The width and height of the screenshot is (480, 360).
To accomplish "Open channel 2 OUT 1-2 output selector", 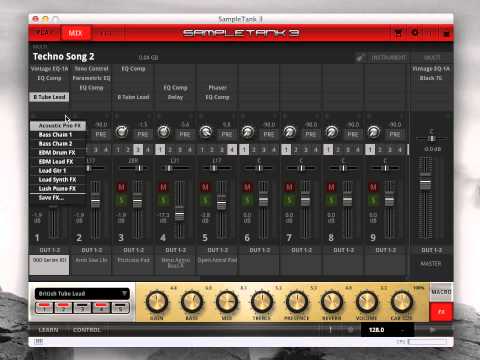I will click(x=91, y=250).
